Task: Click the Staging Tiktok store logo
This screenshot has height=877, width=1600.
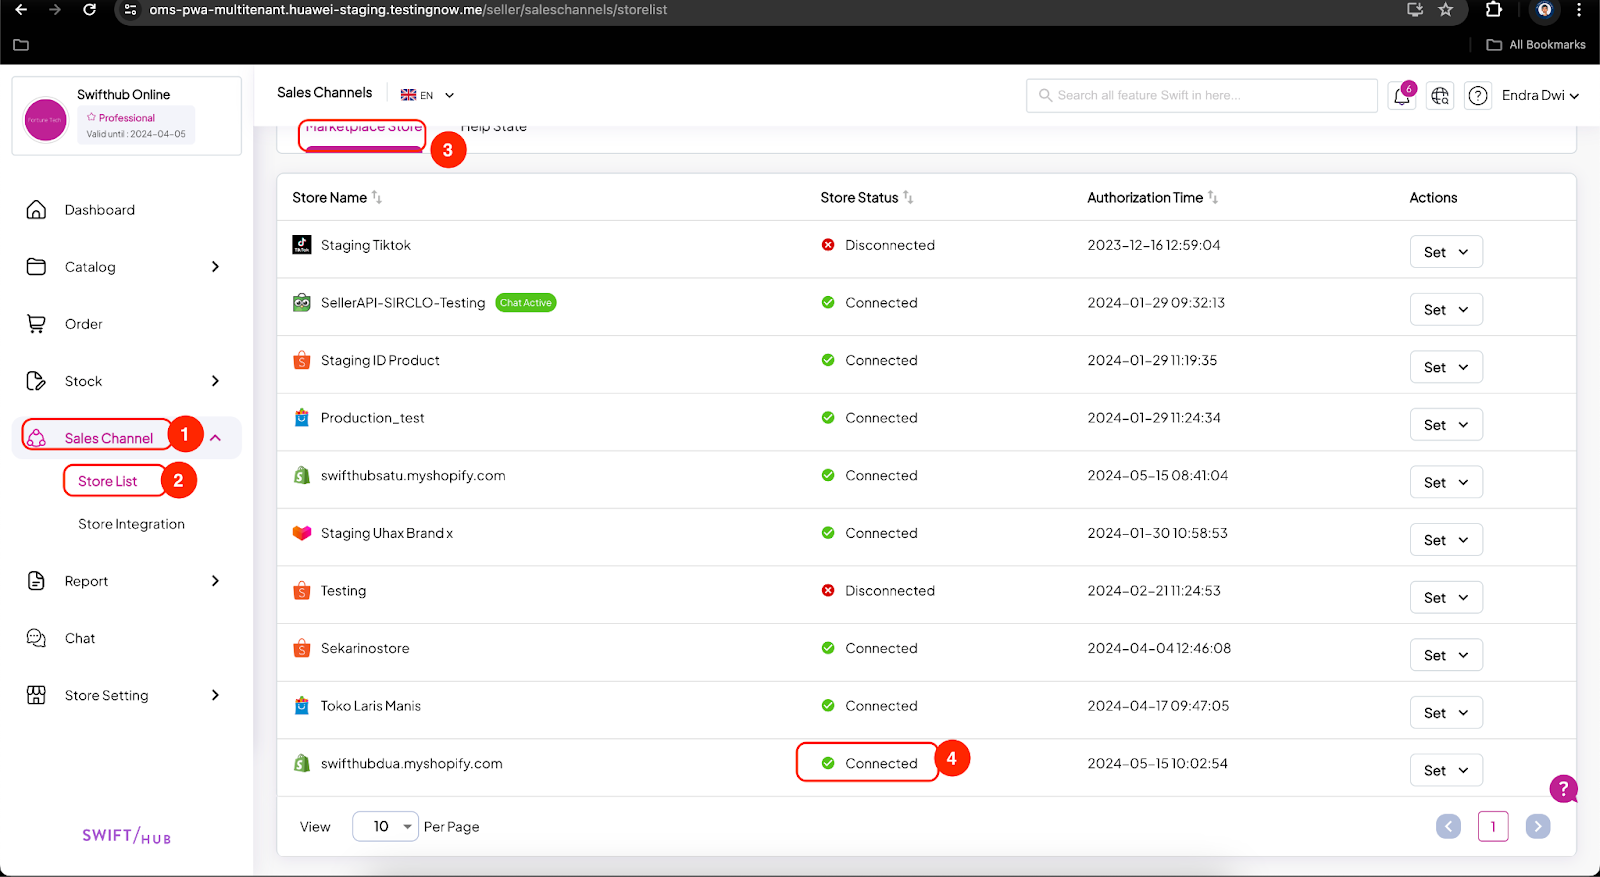Action: pos(301,245)
